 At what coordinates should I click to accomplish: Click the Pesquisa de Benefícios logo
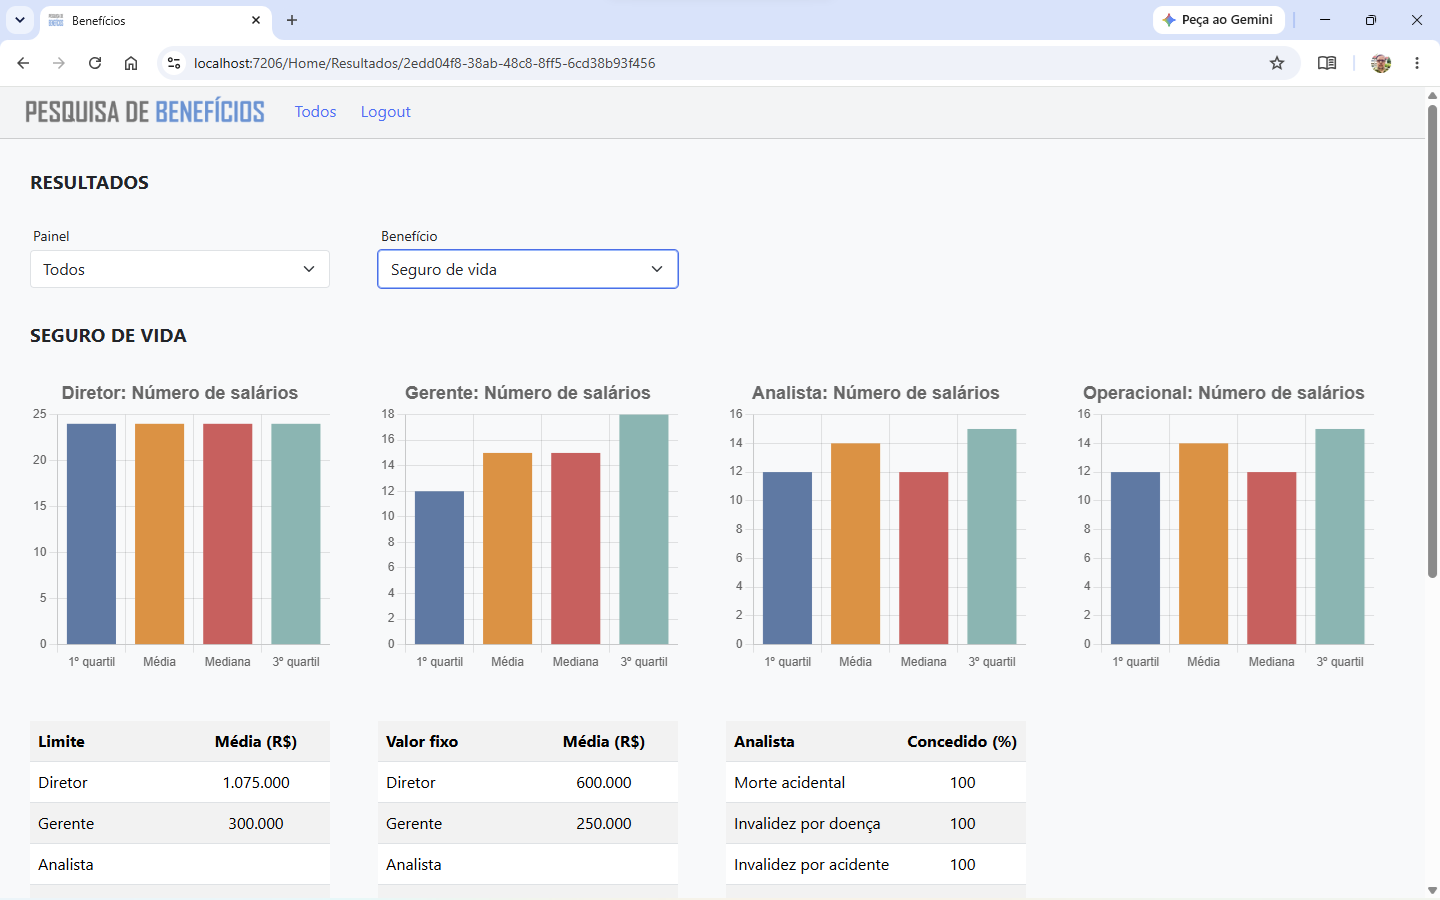pos(145,112)
